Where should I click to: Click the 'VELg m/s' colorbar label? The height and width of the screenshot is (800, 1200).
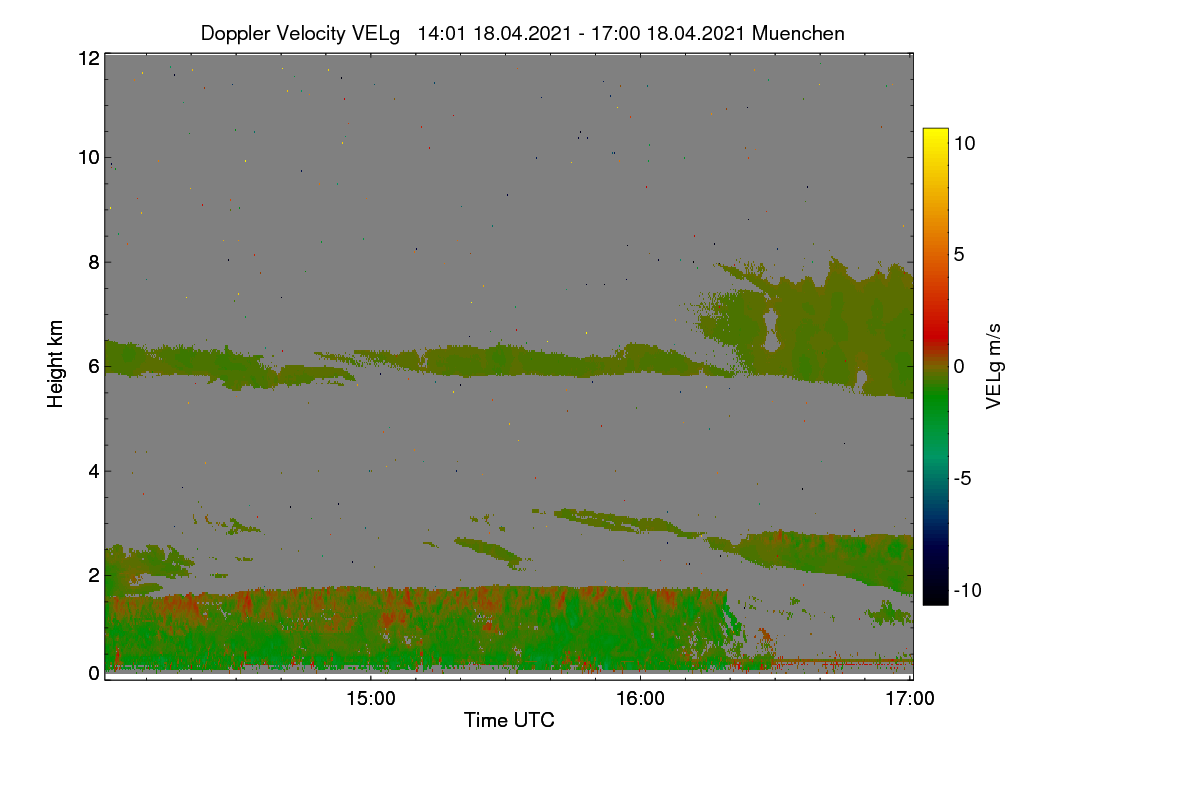point(994,366)
